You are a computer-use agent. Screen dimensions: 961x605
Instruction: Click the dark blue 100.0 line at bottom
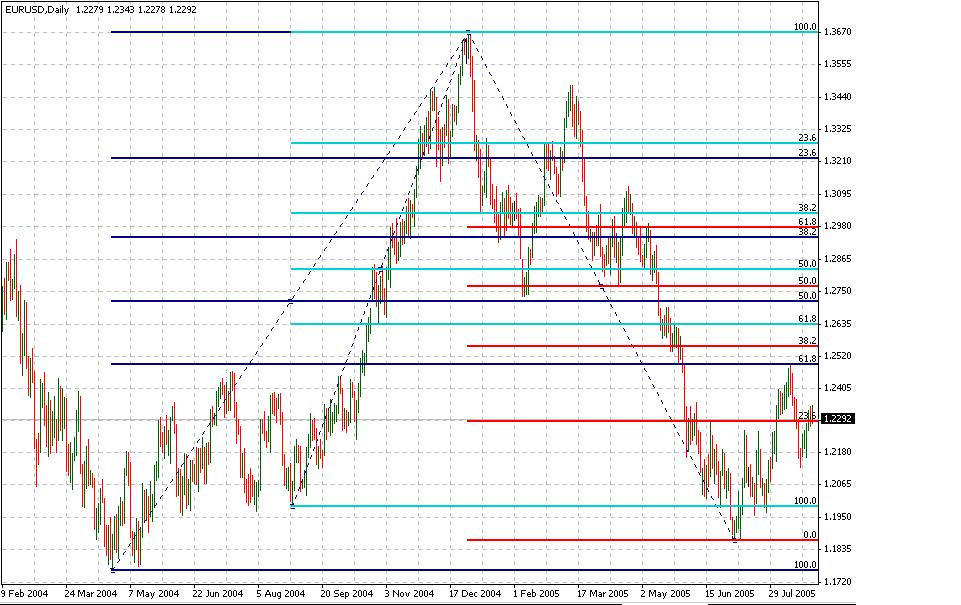[x=450, y=570]
